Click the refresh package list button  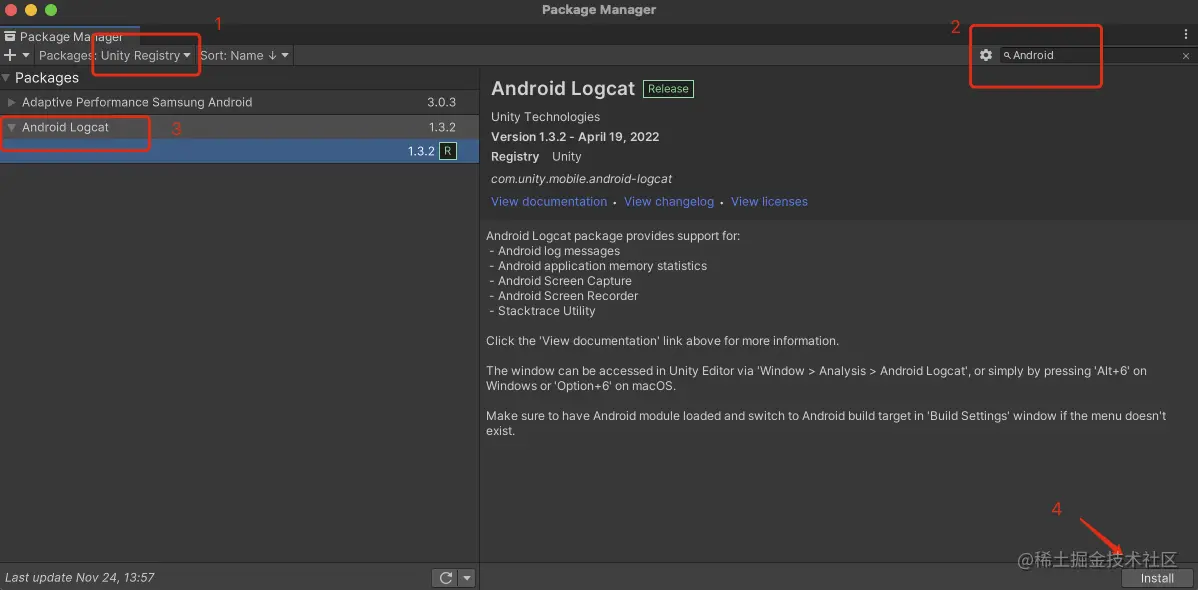point(445,578)
